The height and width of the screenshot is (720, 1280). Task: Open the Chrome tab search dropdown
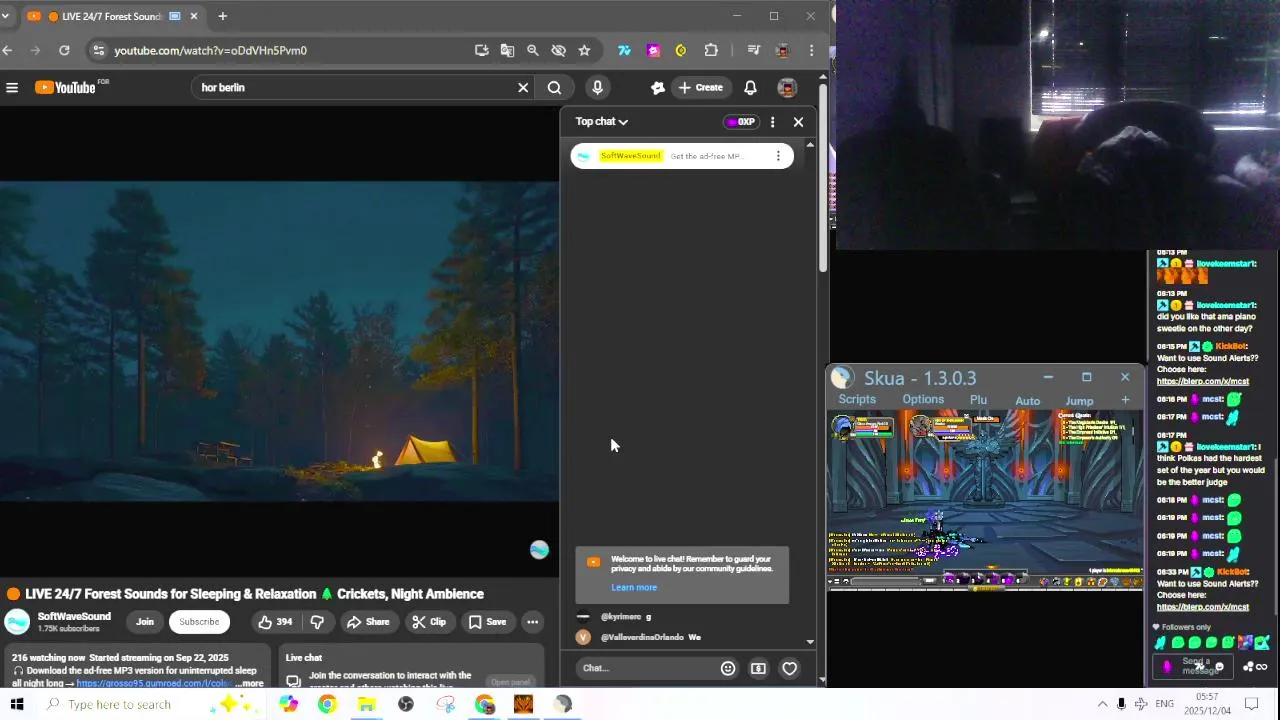(5, 16)
